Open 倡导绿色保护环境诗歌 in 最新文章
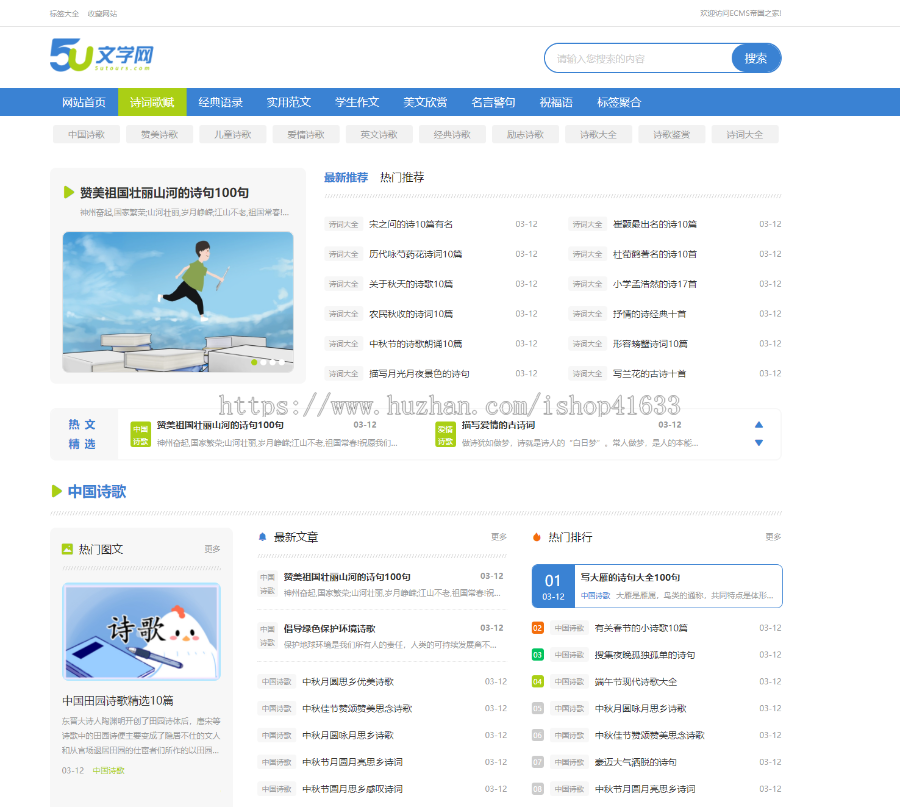Viewport: 900px width, 807px height. pos(329,628)
